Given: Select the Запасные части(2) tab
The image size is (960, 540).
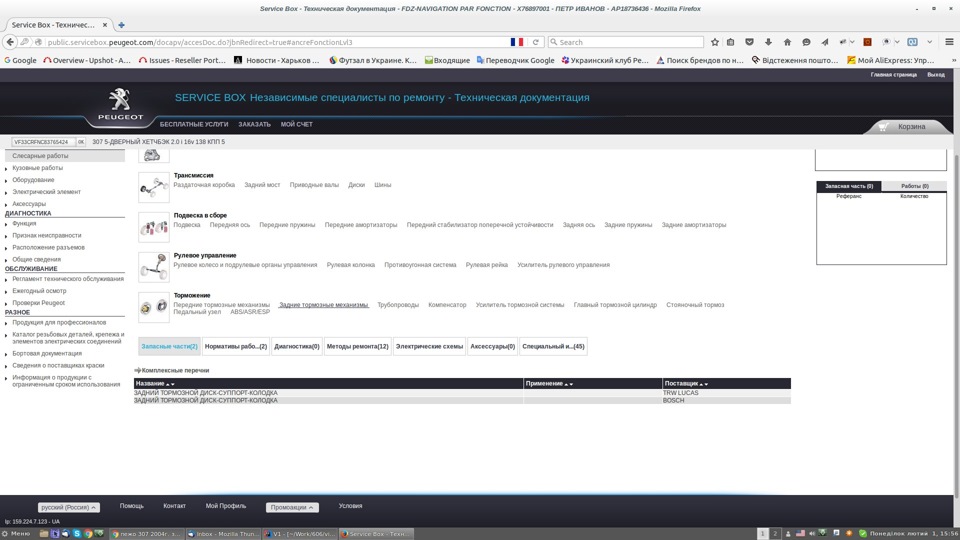Looking at the screenshot, I should 170,346.
